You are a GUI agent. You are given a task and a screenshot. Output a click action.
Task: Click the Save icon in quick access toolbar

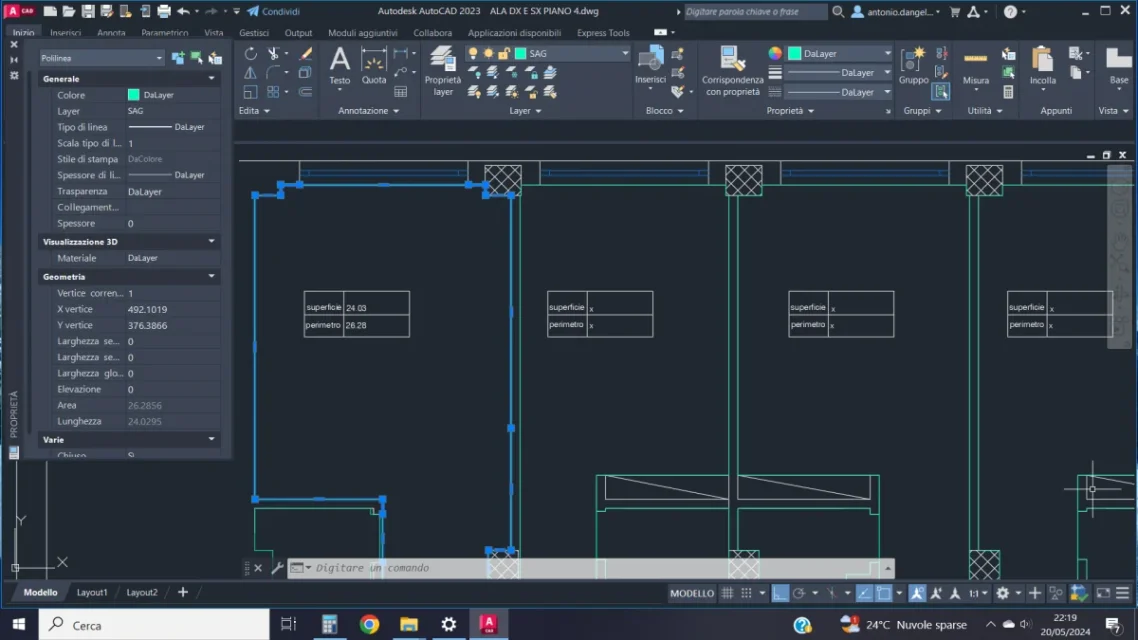(x=88, y=12)
